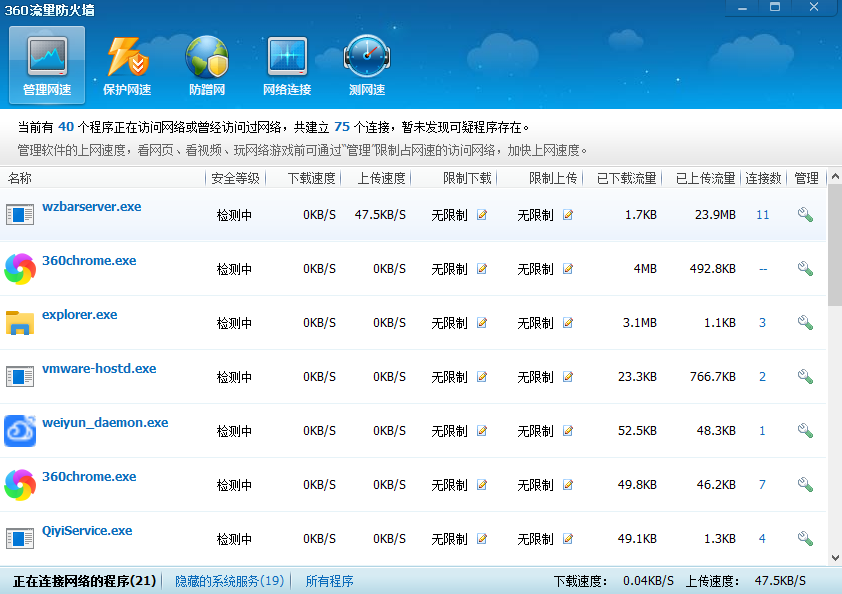Edit download limit for 360chrome.exe with 4MB downloaded

[x=482, y=269]
